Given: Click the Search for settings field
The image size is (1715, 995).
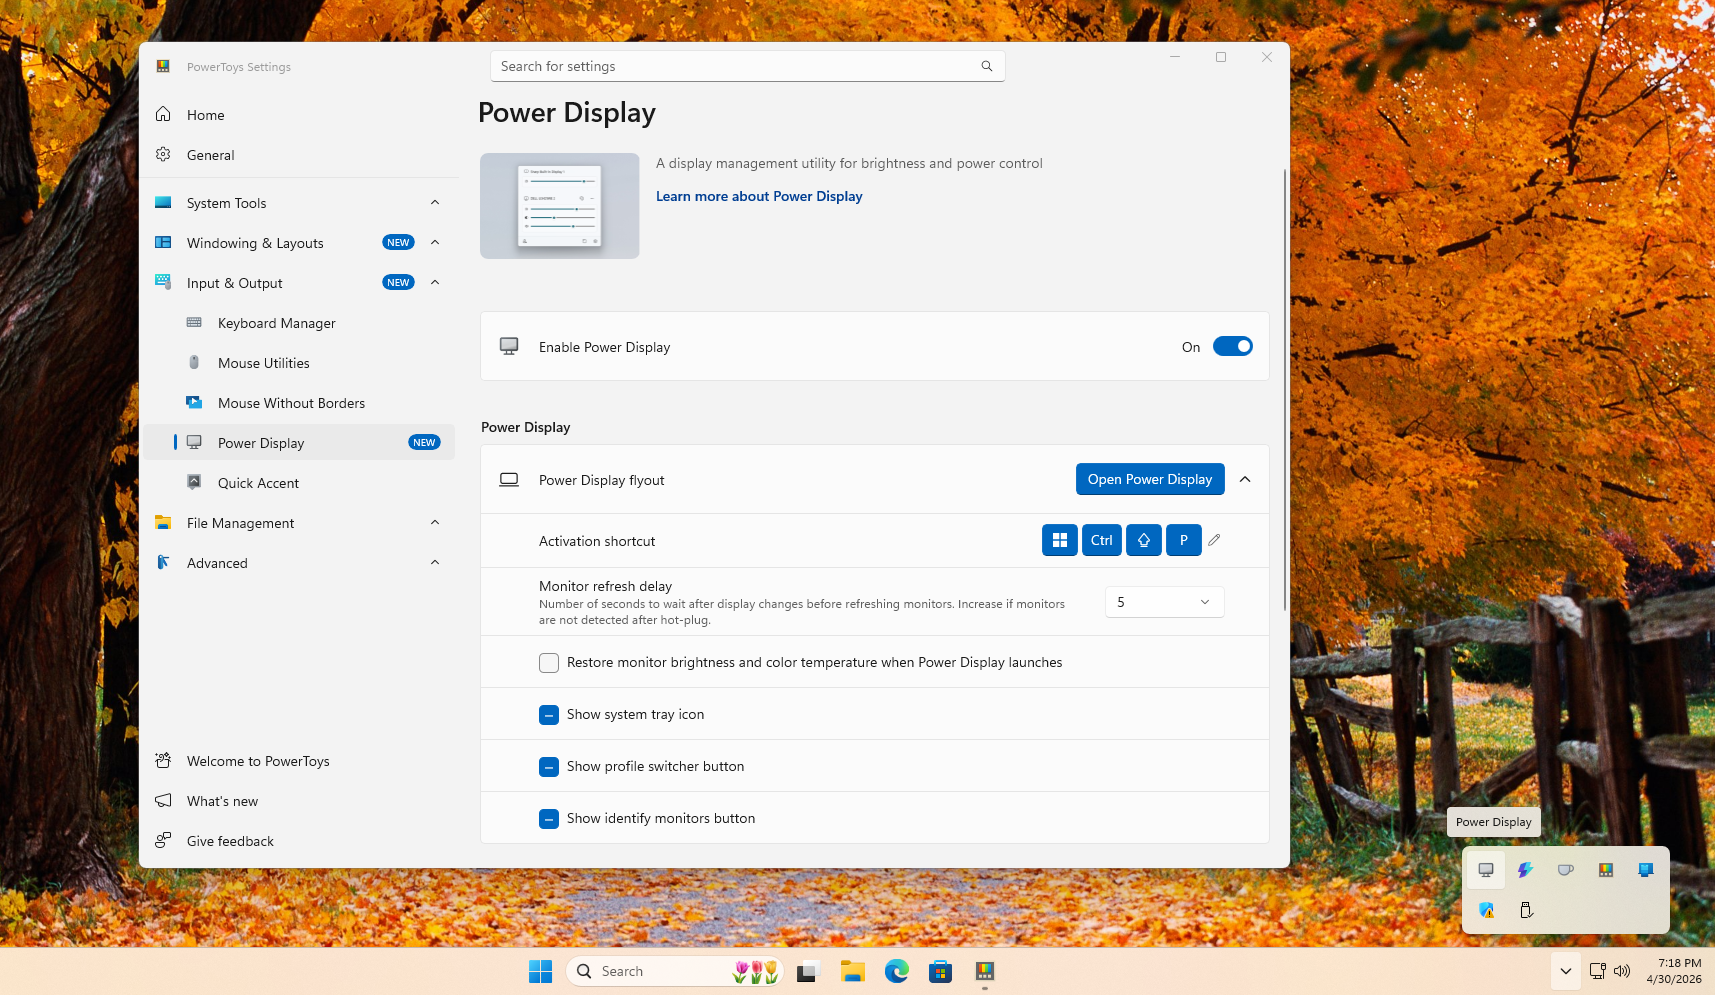Looking at the screenshot, I should (x=747, y=66).
